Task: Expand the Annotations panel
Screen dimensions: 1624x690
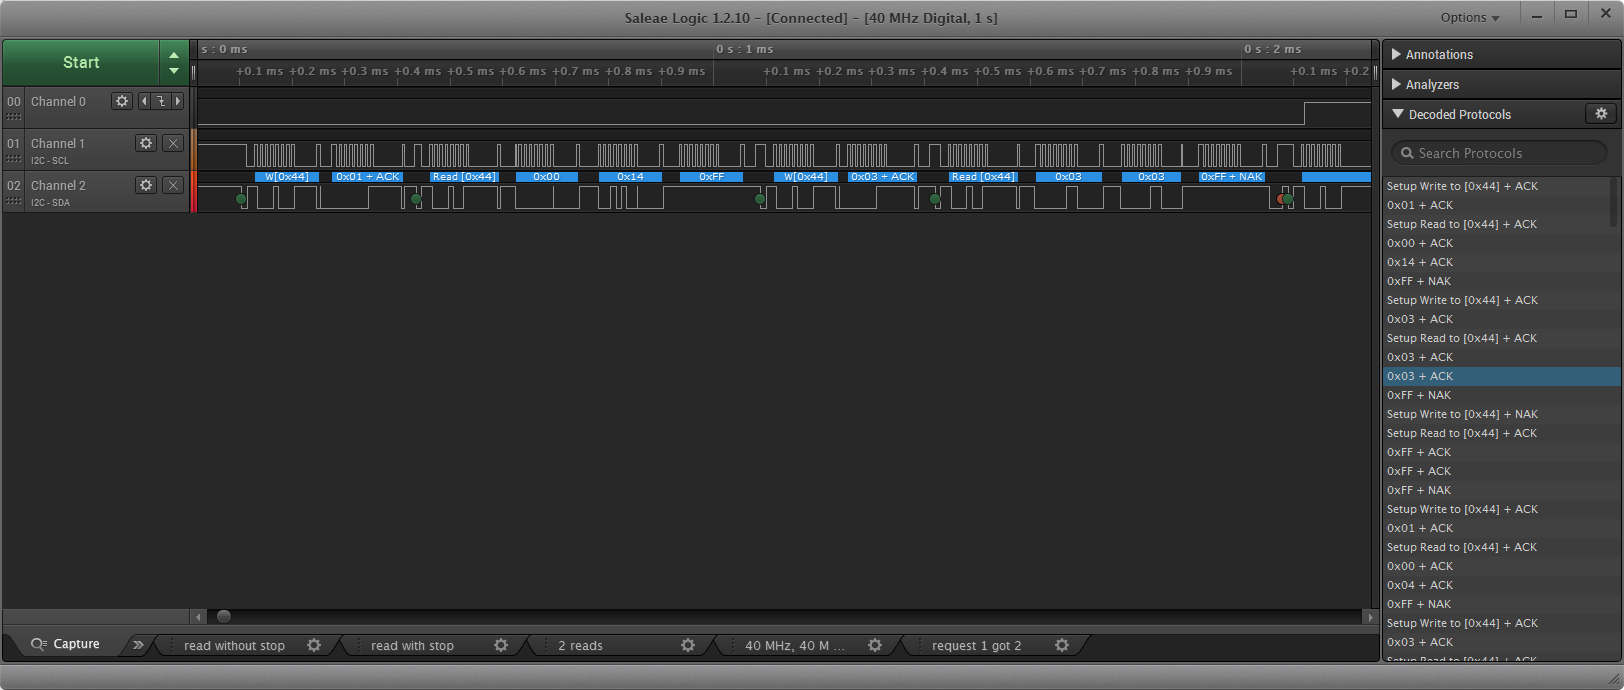Action: click(1501, 54)
